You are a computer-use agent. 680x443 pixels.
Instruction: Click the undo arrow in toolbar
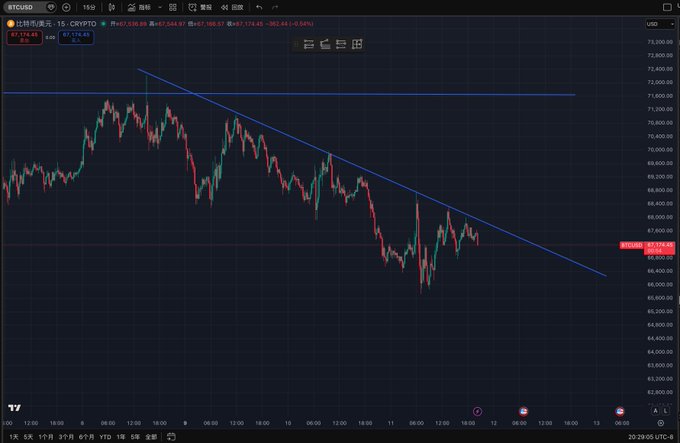point(259,7)
